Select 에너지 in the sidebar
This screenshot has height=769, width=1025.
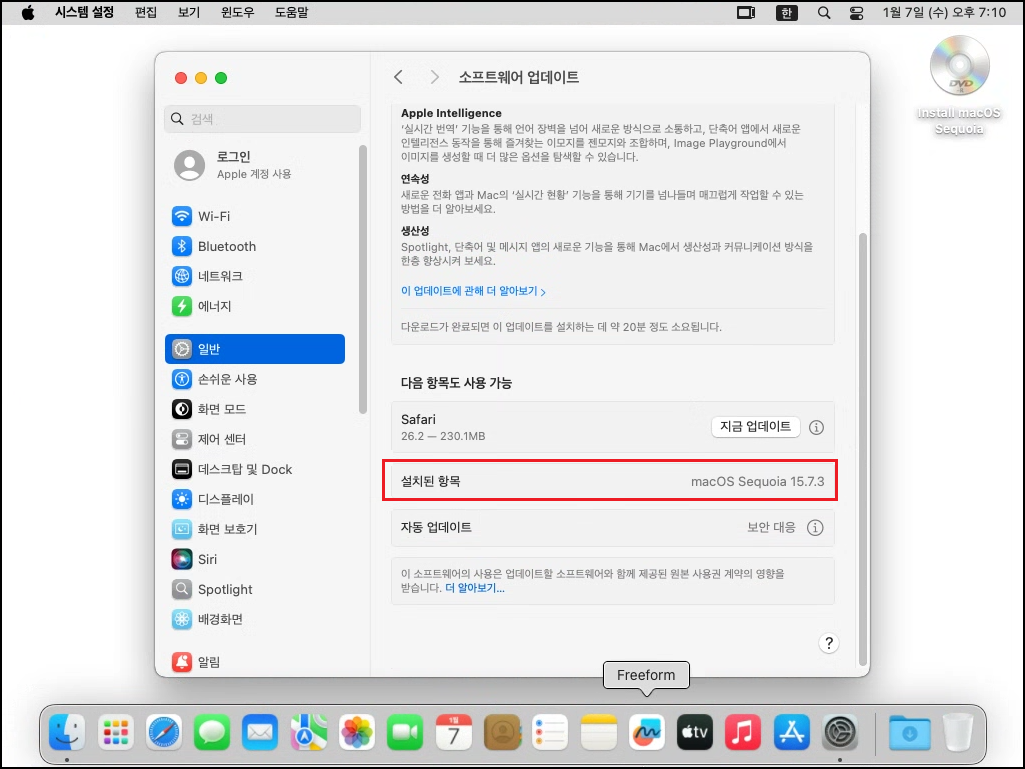[x=255, y=306]
